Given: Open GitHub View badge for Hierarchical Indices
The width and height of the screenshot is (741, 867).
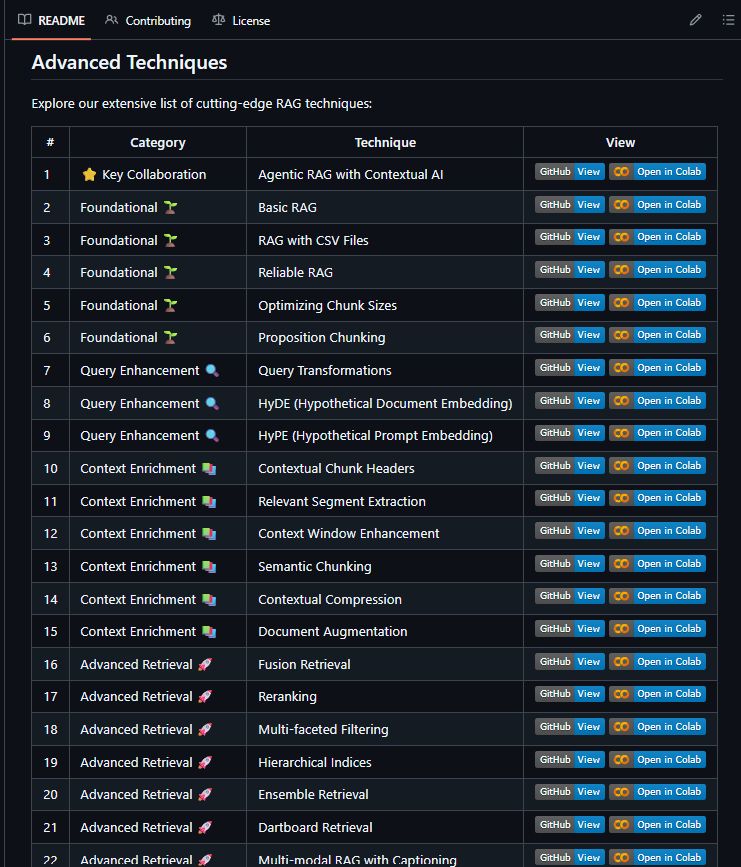Looking at the screenshot, I should click(x=570, y=760).
